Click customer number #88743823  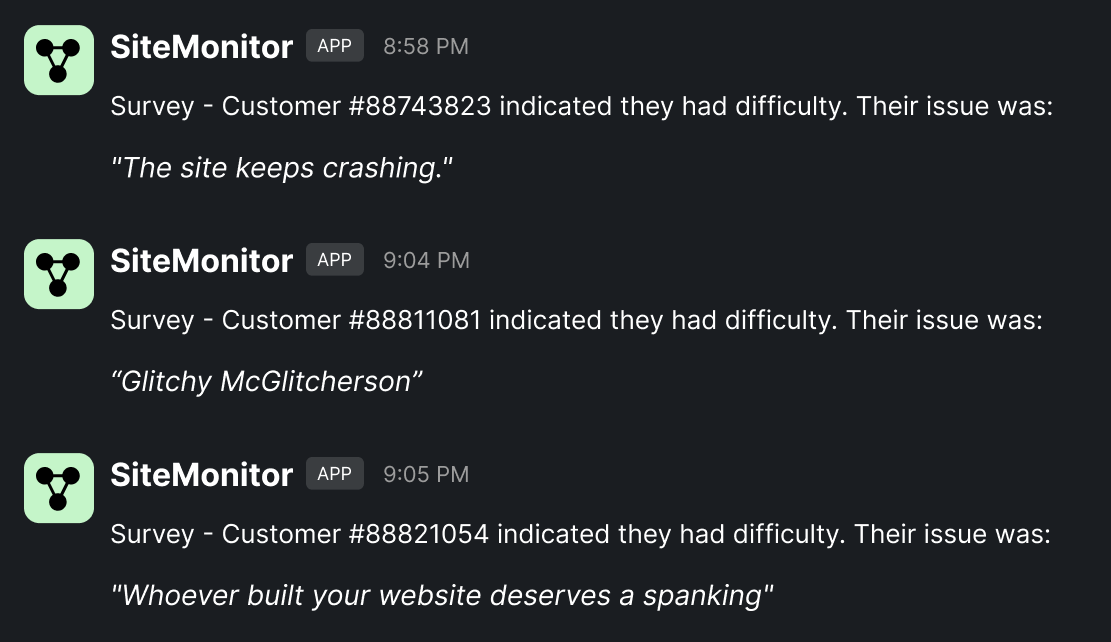click(x=420, y=107)
